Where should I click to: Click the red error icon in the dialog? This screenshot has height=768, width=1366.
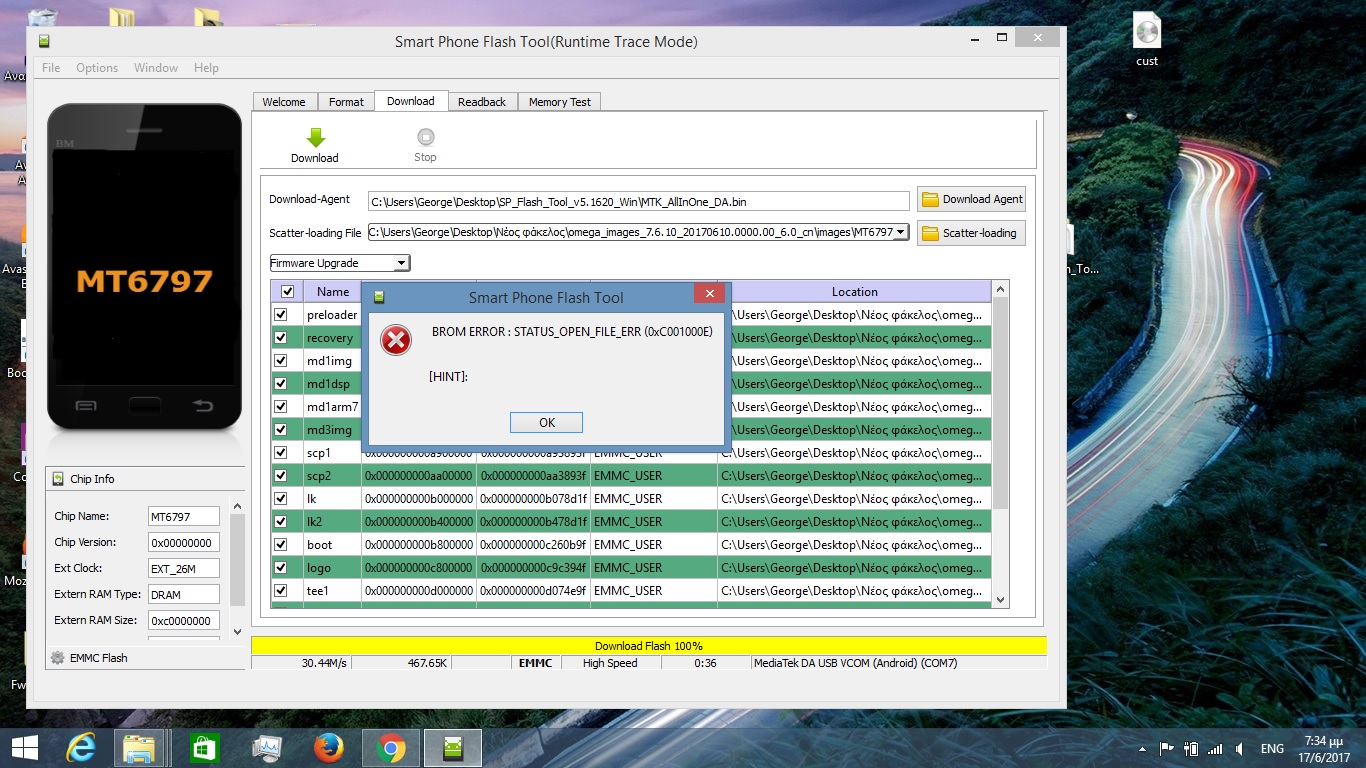coord(396,340)
